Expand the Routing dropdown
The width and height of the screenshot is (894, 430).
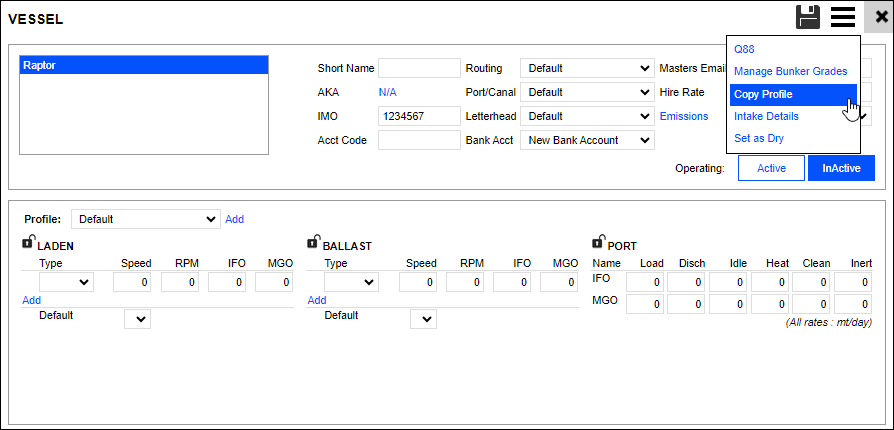(x=587, y=68)
